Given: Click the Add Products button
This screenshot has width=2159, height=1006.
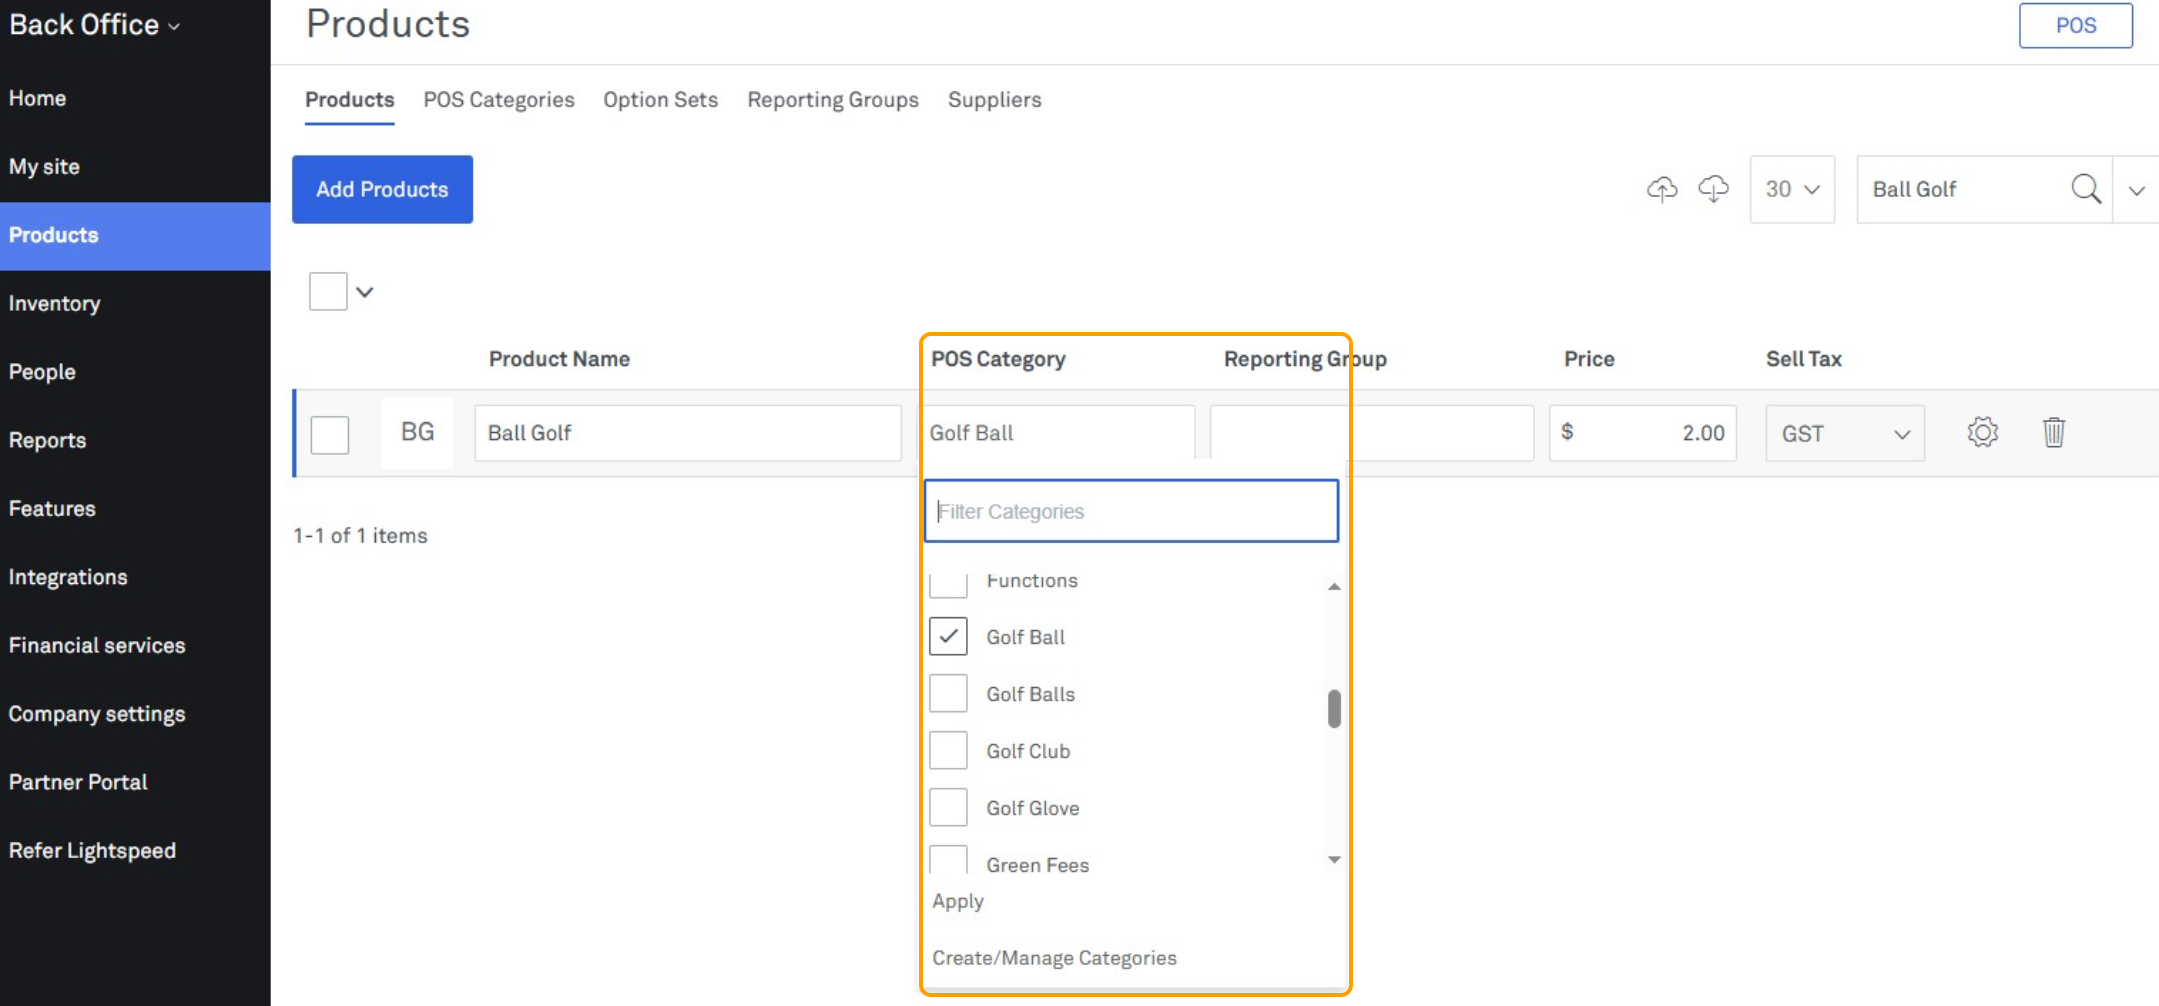Looking at the screenshot, I should point(382,189).
